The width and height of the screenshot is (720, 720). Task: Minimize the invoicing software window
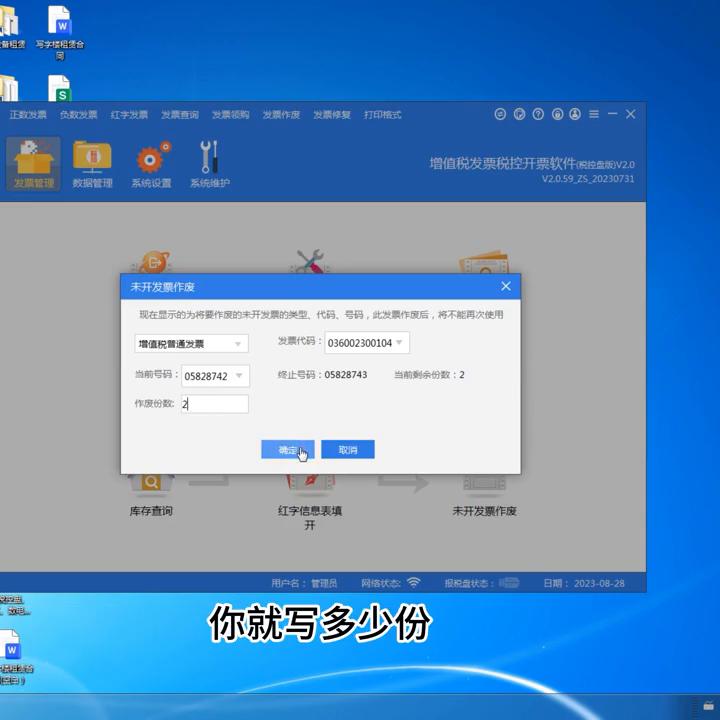coord(612,113)
